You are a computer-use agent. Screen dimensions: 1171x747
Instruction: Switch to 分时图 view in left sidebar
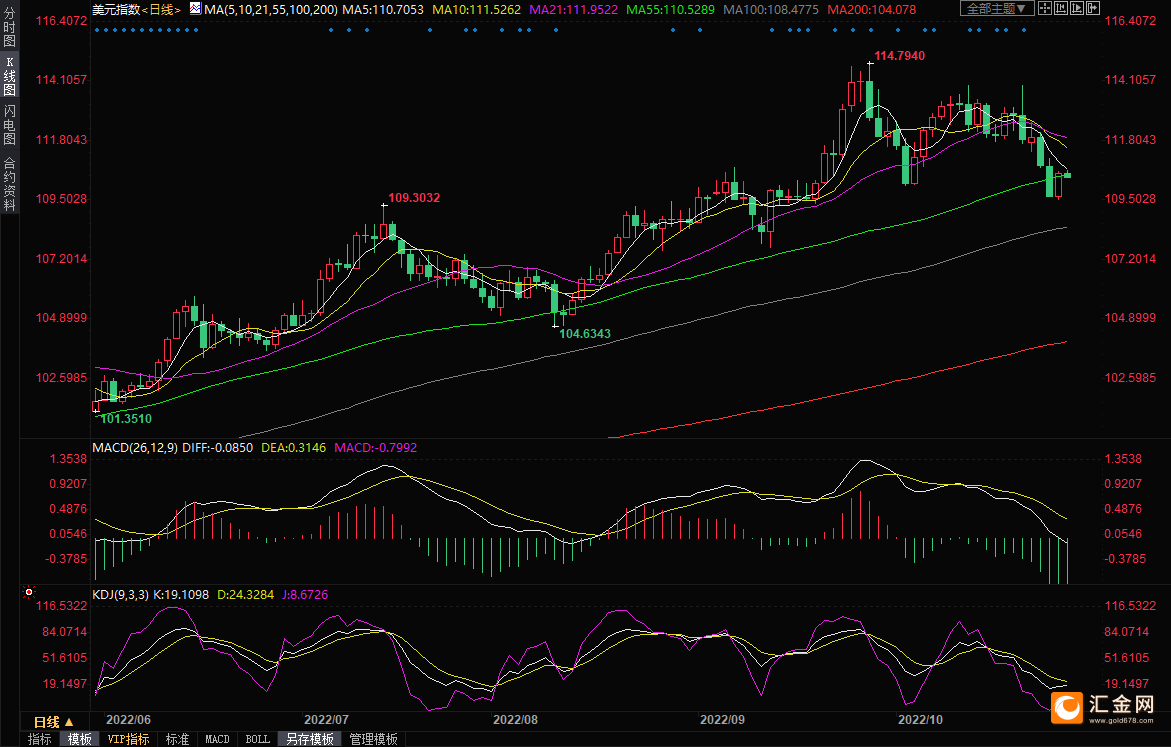[9, 27]
